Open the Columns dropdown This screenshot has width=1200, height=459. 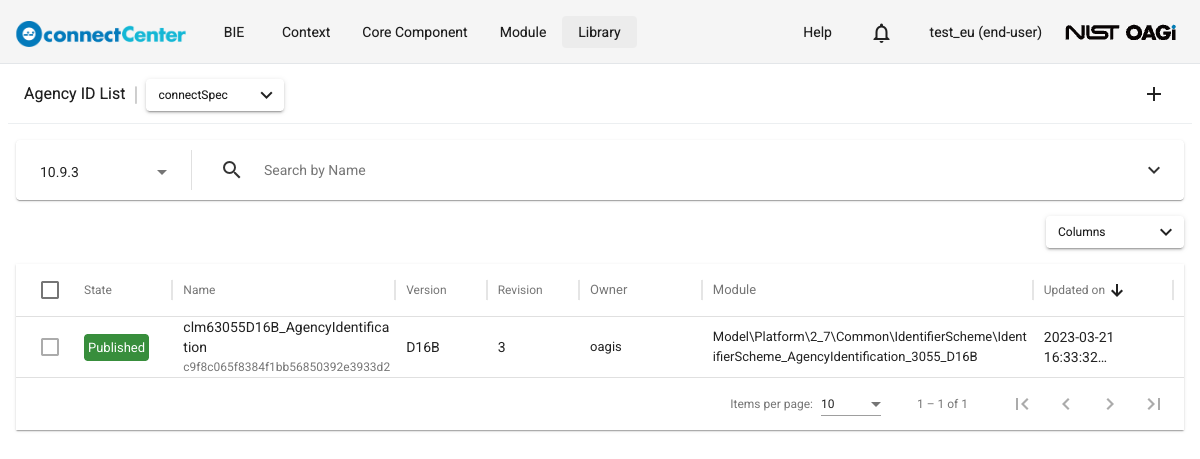[1114, 232]
